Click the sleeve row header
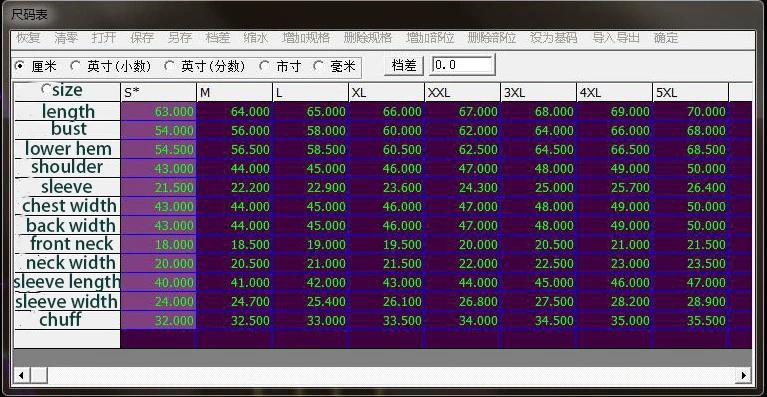The height and width of the screenshot is (397, 767). (68, 187)
